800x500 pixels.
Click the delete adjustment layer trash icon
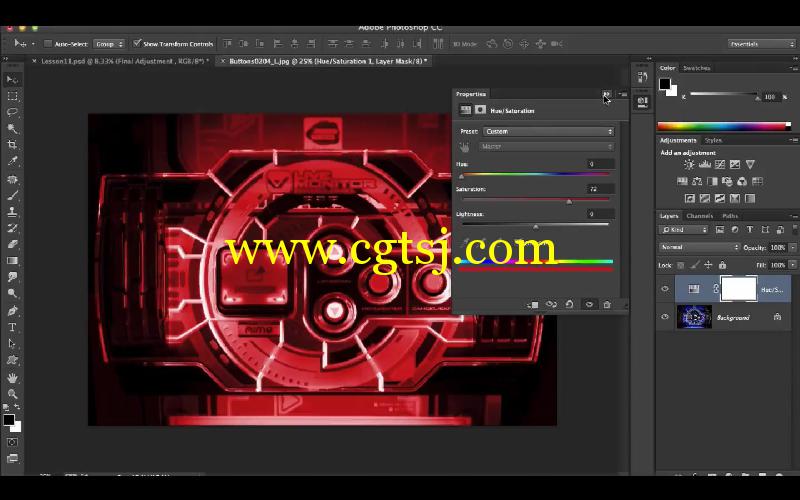pyautogui.click(x=607, y=305)
